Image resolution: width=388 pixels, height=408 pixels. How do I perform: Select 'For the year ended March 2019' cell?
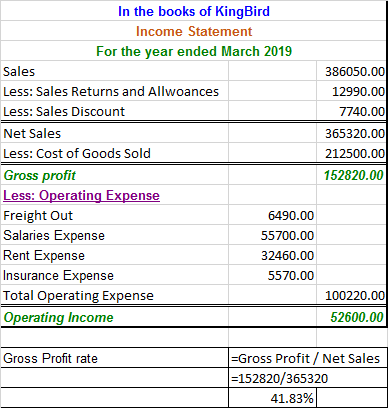point(194,51)
